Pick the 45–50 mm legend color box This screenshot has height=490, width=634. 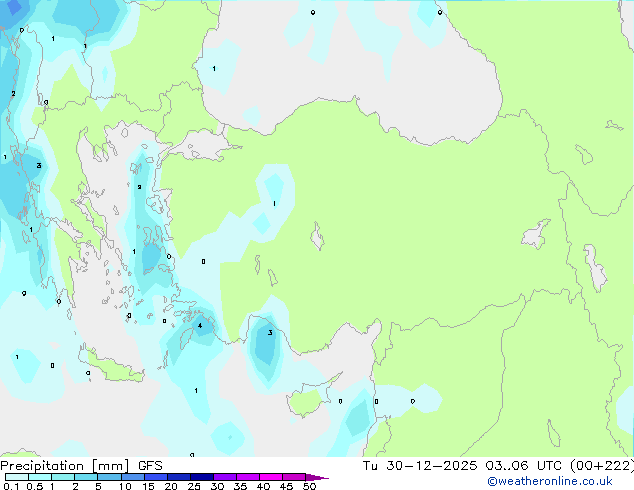pyautogui.click(x=294, y=477)
